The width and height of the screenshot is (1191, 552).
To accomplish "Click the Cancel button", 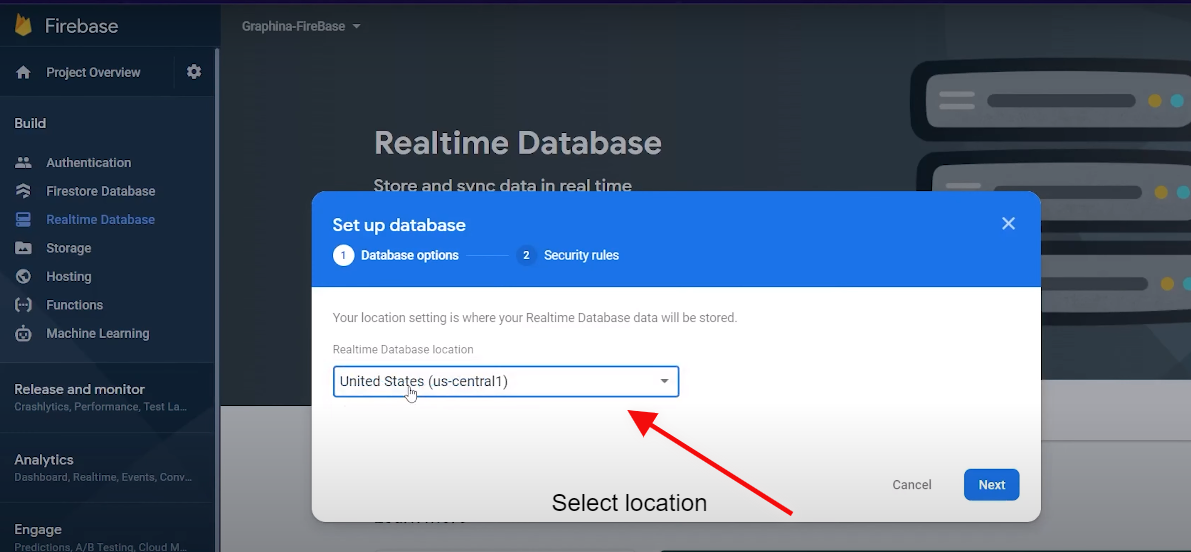I will pyautogui.click(x=911, y=484).
